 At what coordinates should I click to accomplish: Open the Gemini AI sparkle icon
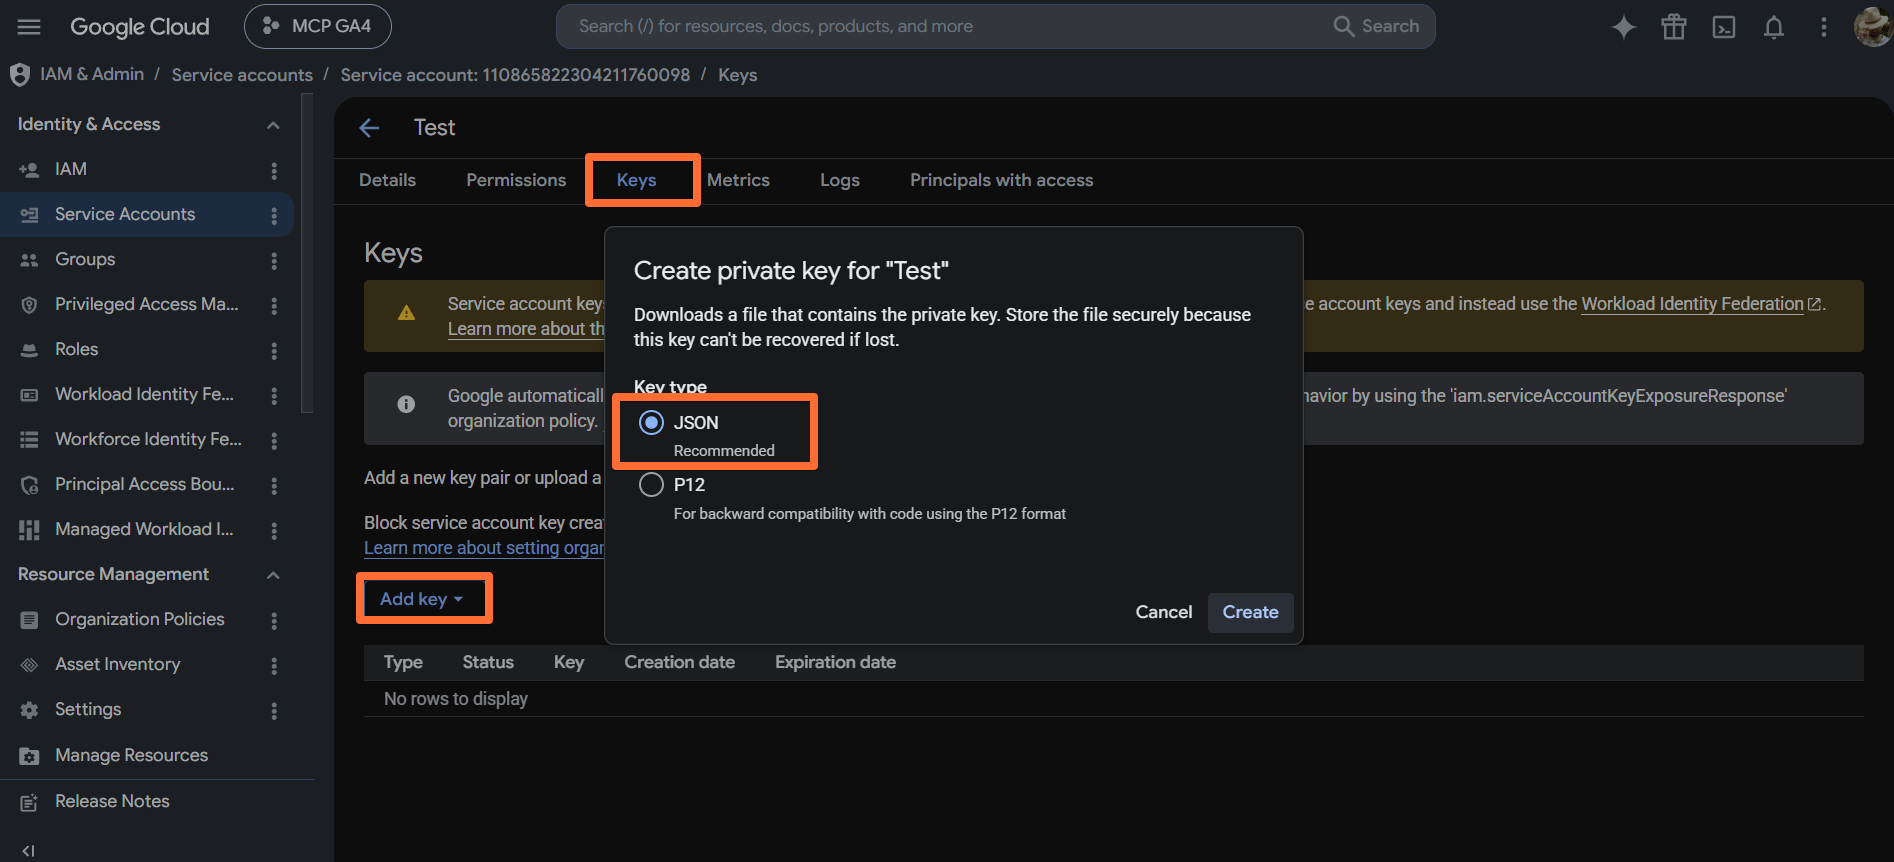(x=1624, y=27)
